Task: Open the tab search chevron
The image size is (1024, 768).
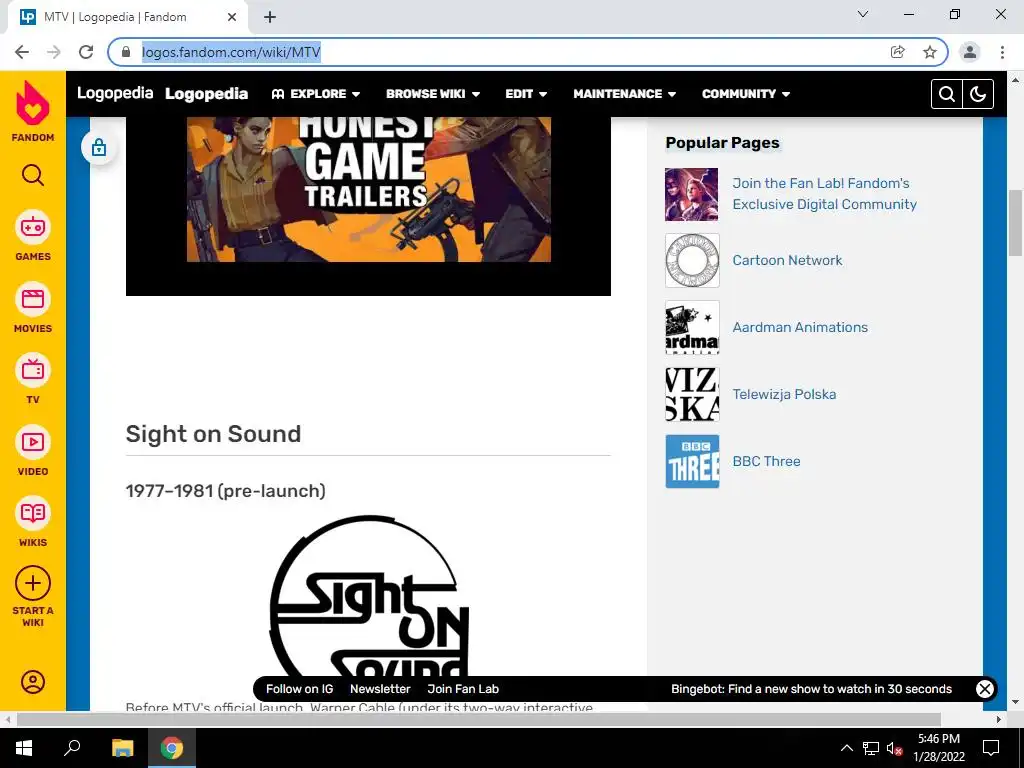Action: coord(863,14)
